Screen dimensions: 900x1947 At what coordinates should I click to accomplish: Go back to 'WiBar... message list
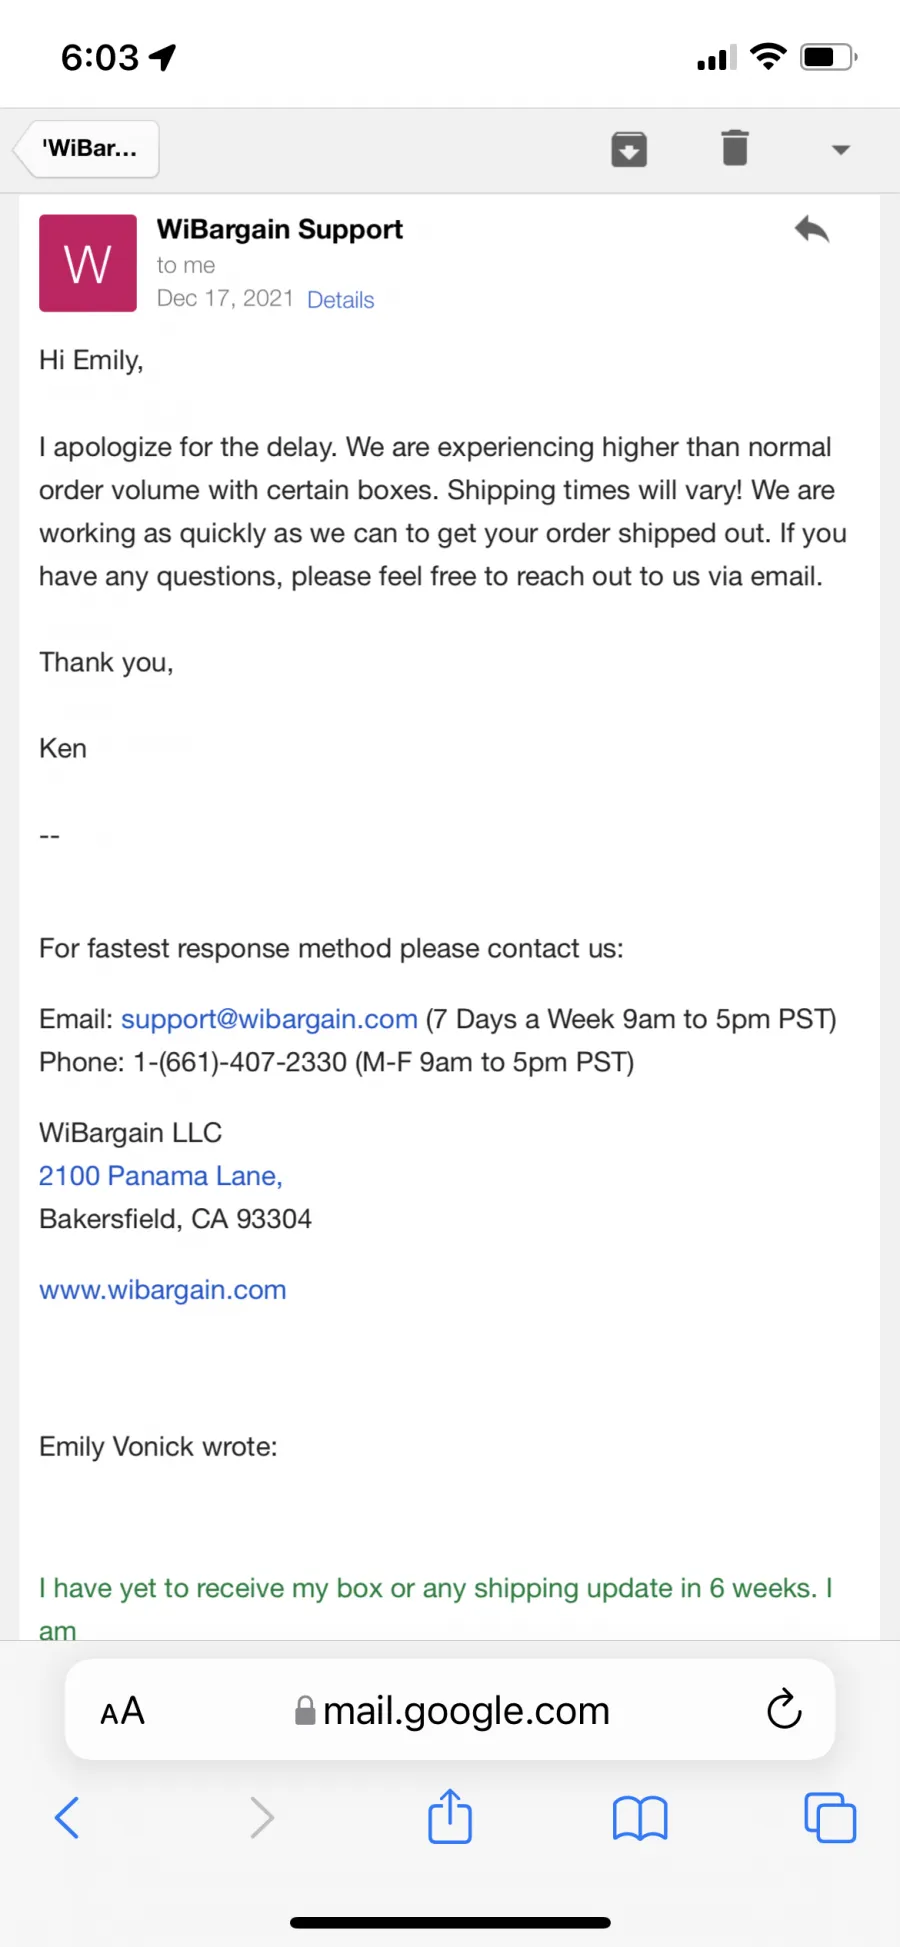tap(88, 149)
